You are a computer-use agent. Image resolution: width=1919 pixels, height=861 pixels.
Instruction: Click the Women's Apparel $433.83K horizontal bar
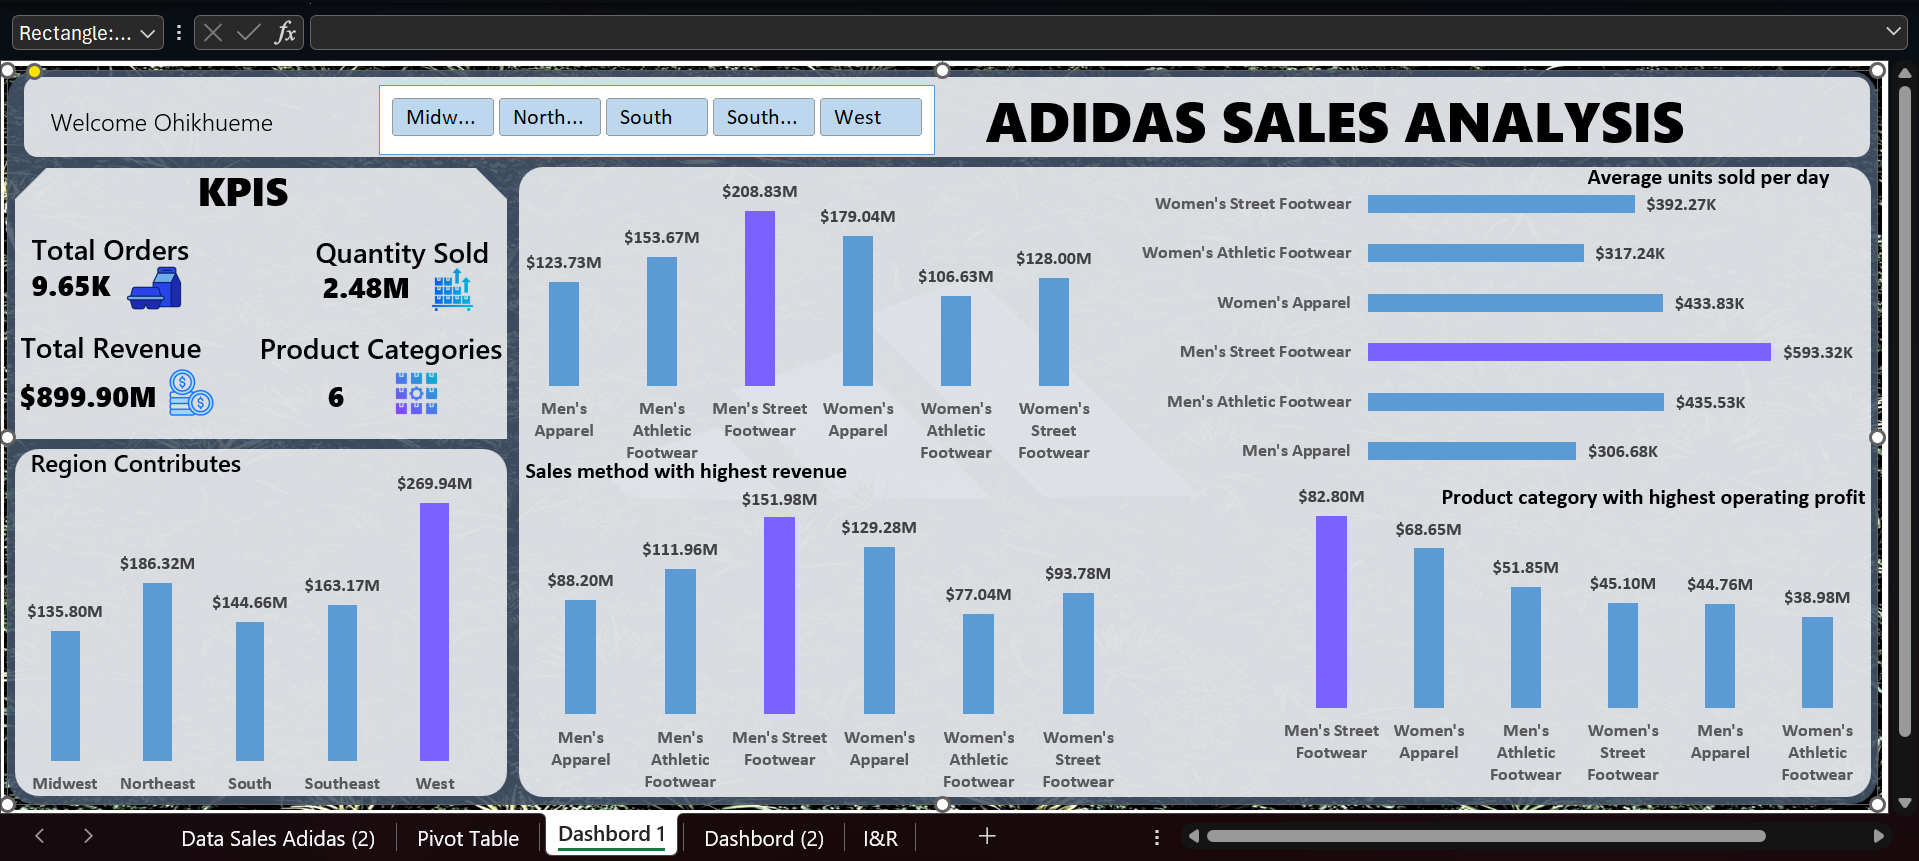point(1515,303)
